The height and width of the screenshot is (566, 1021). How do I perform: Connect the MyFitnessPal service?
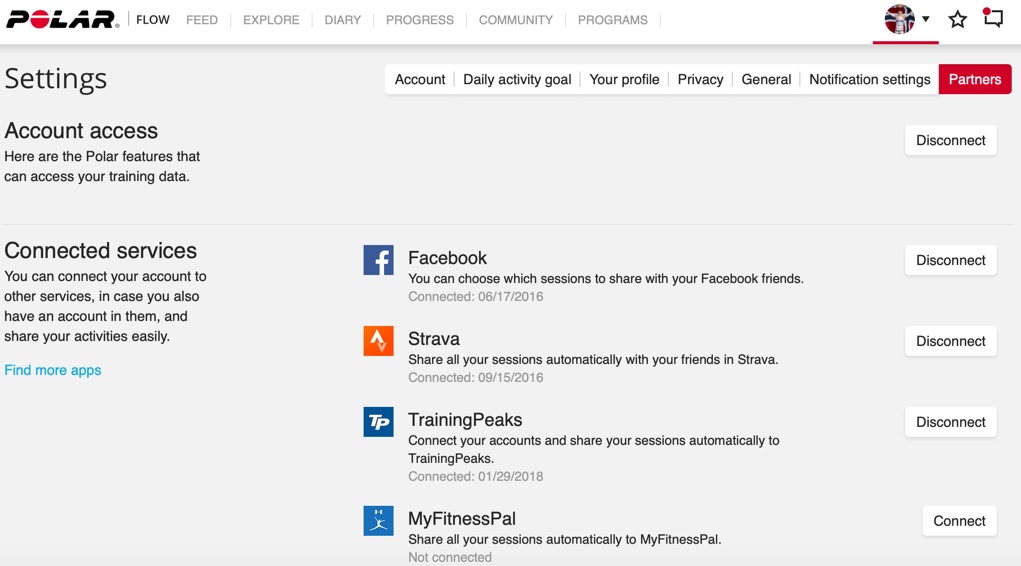[959, 521]
